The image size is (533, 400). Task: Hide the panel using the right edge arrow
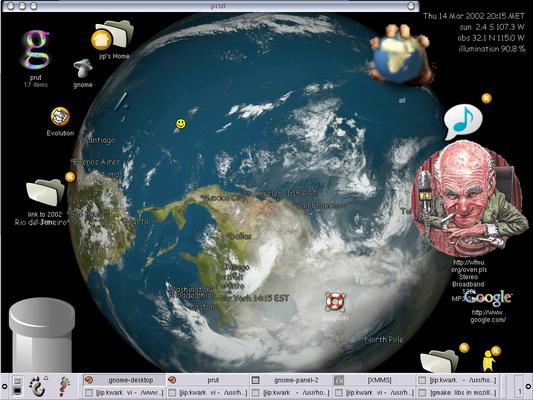pyautogui.click(x=528, y=386)
